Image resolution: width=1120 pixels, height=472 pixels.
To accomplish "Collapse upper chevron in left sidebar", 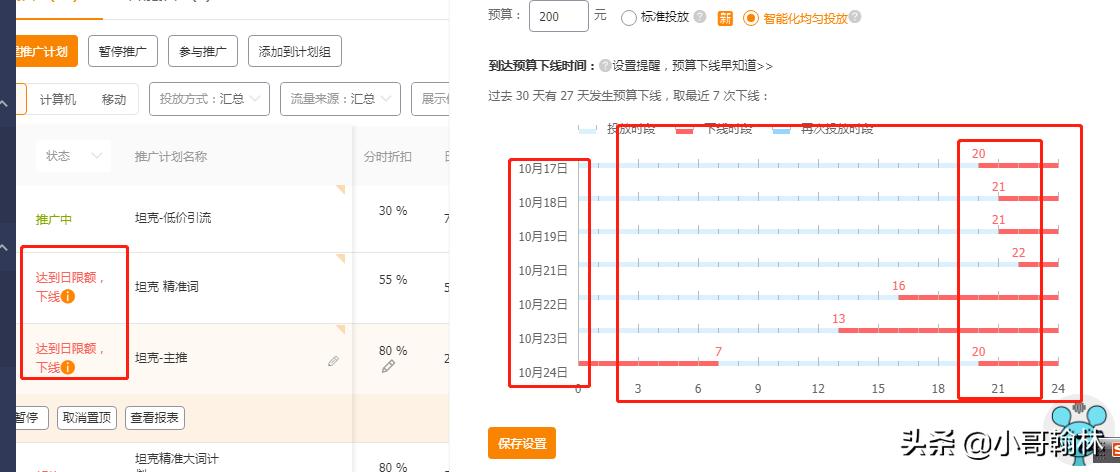I will coord(4,104).
